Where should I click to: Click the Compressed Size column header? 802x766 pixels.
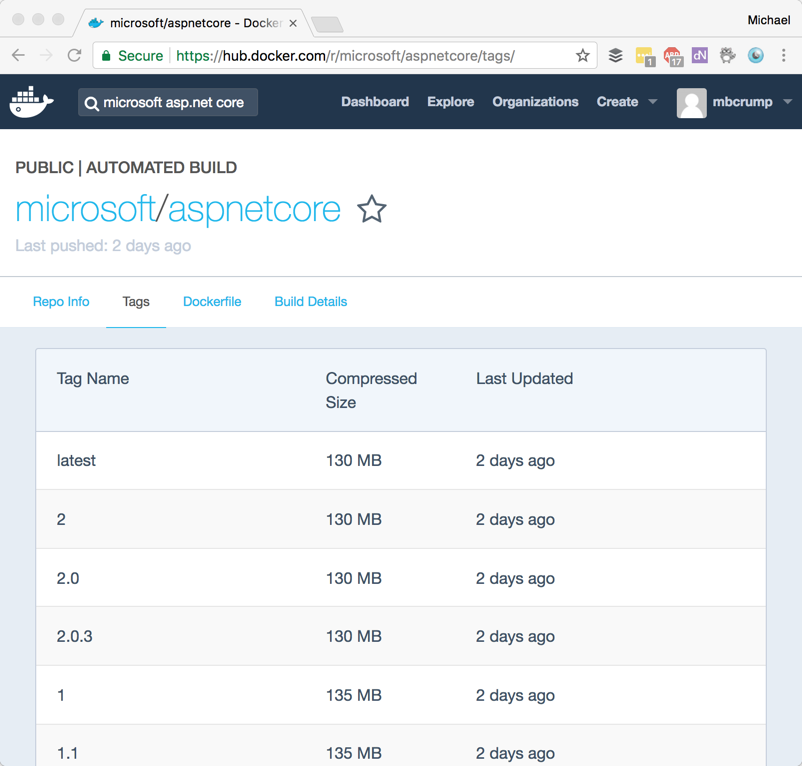coord(371,390)
